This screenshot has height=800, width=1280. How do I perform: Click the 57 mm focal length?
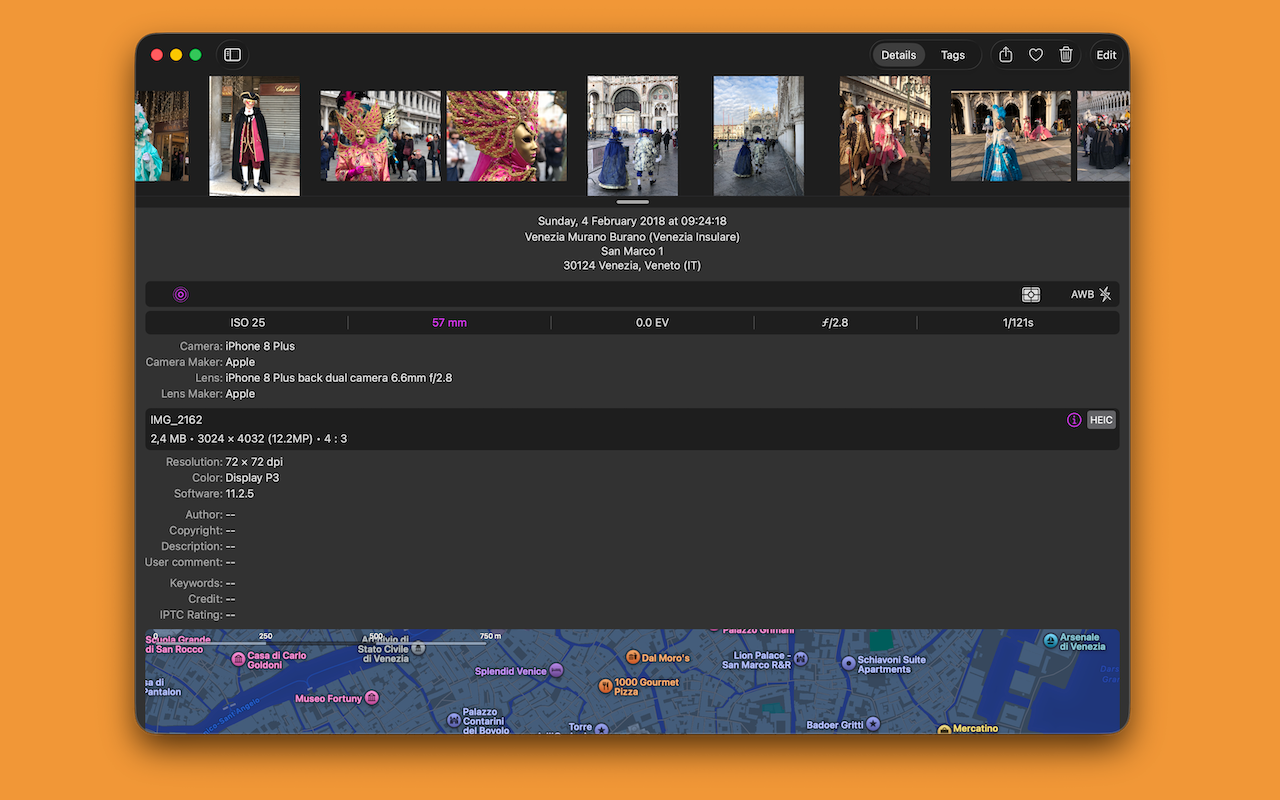(x=449, y=323)
